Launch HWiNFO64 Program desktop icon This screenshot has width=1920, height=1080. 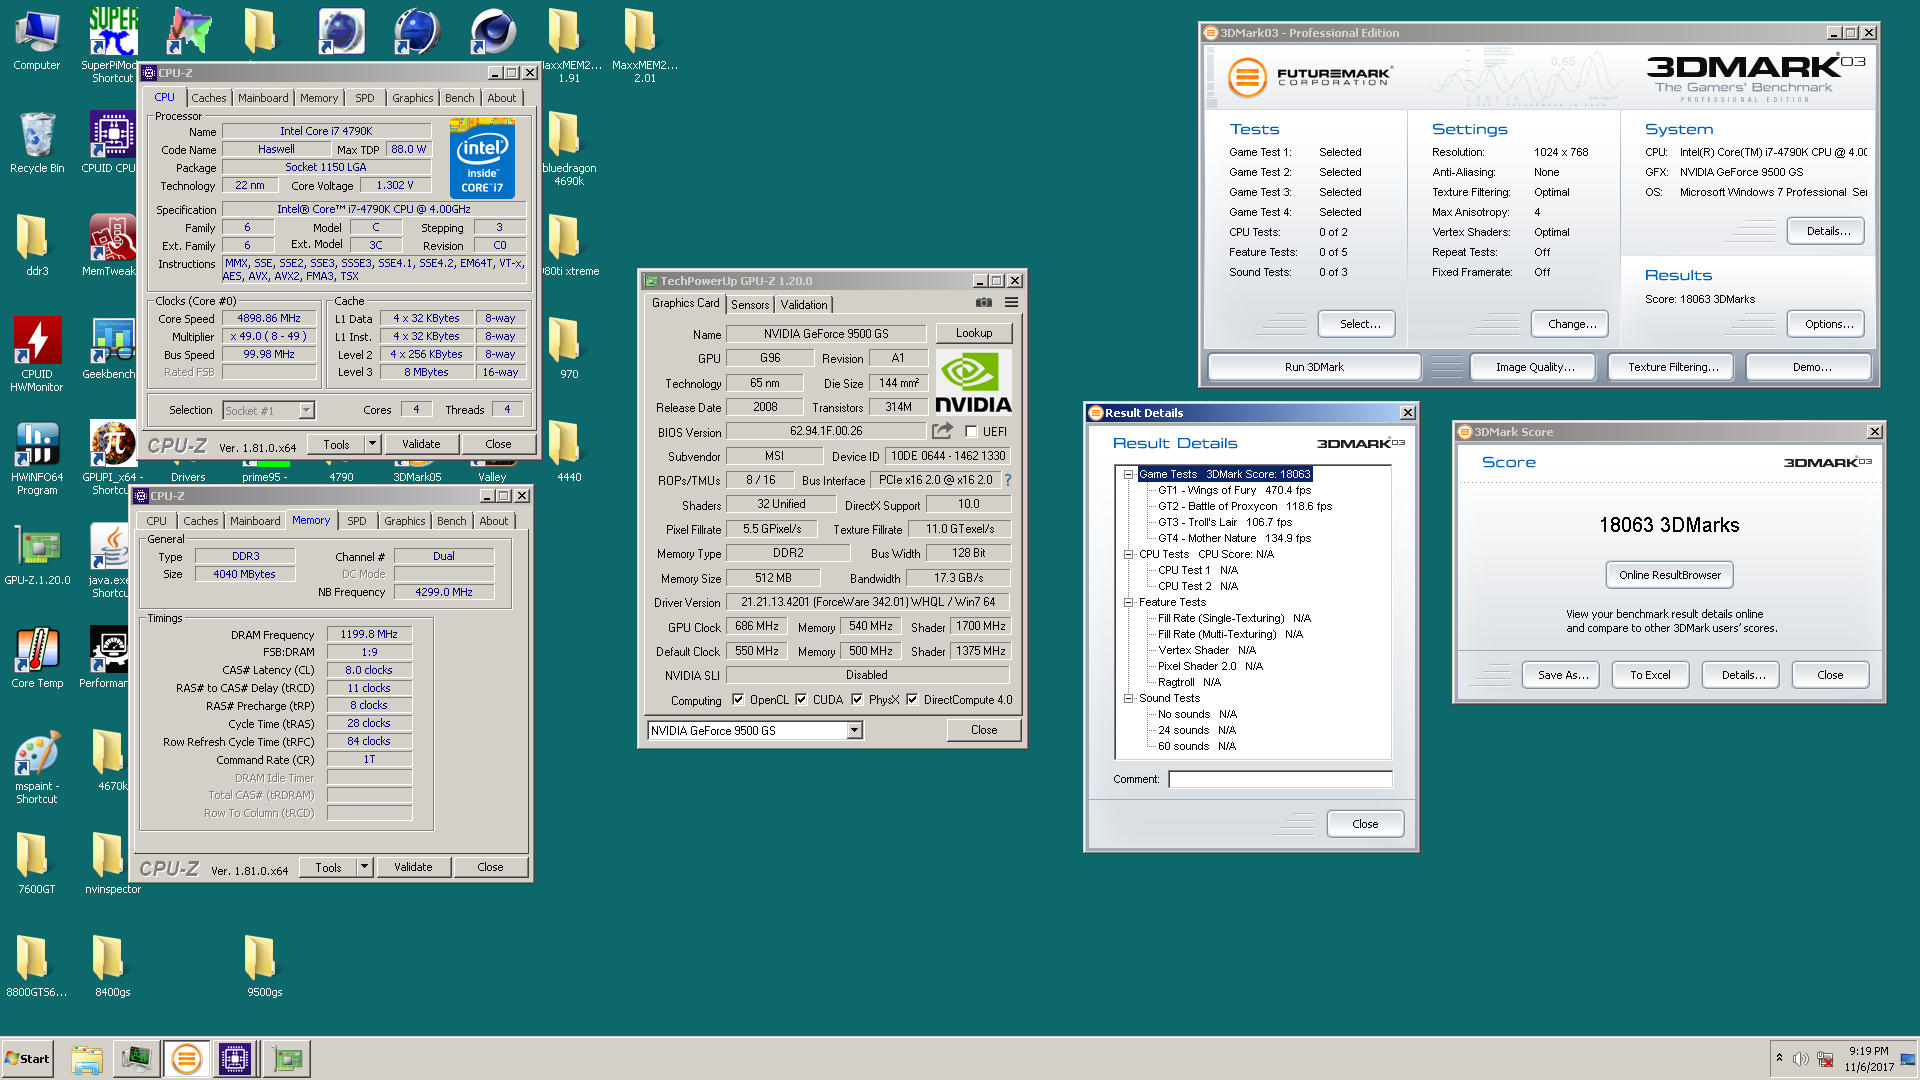pyautogui.click(x=37, y=458)
